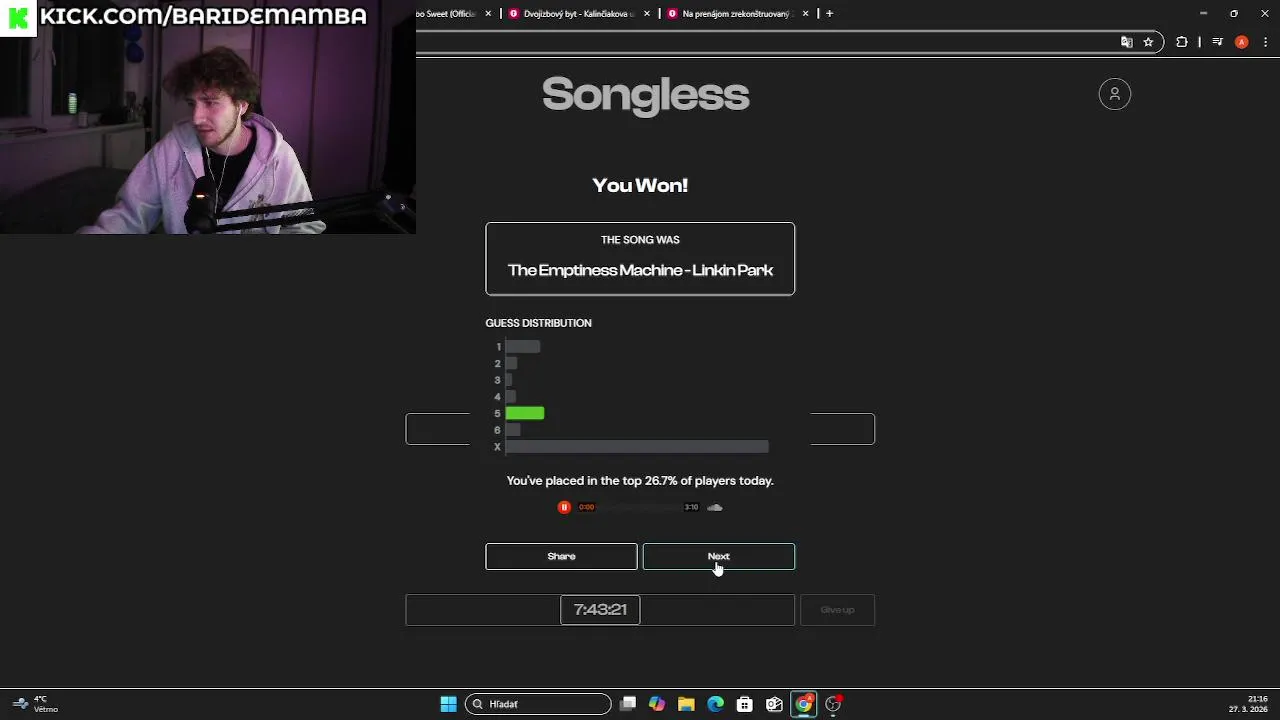Seek within the song preview progress bar
Image resolution: width=1280 pixels, height=720 pixels.
pyautogui.click(x=640, y=507)
